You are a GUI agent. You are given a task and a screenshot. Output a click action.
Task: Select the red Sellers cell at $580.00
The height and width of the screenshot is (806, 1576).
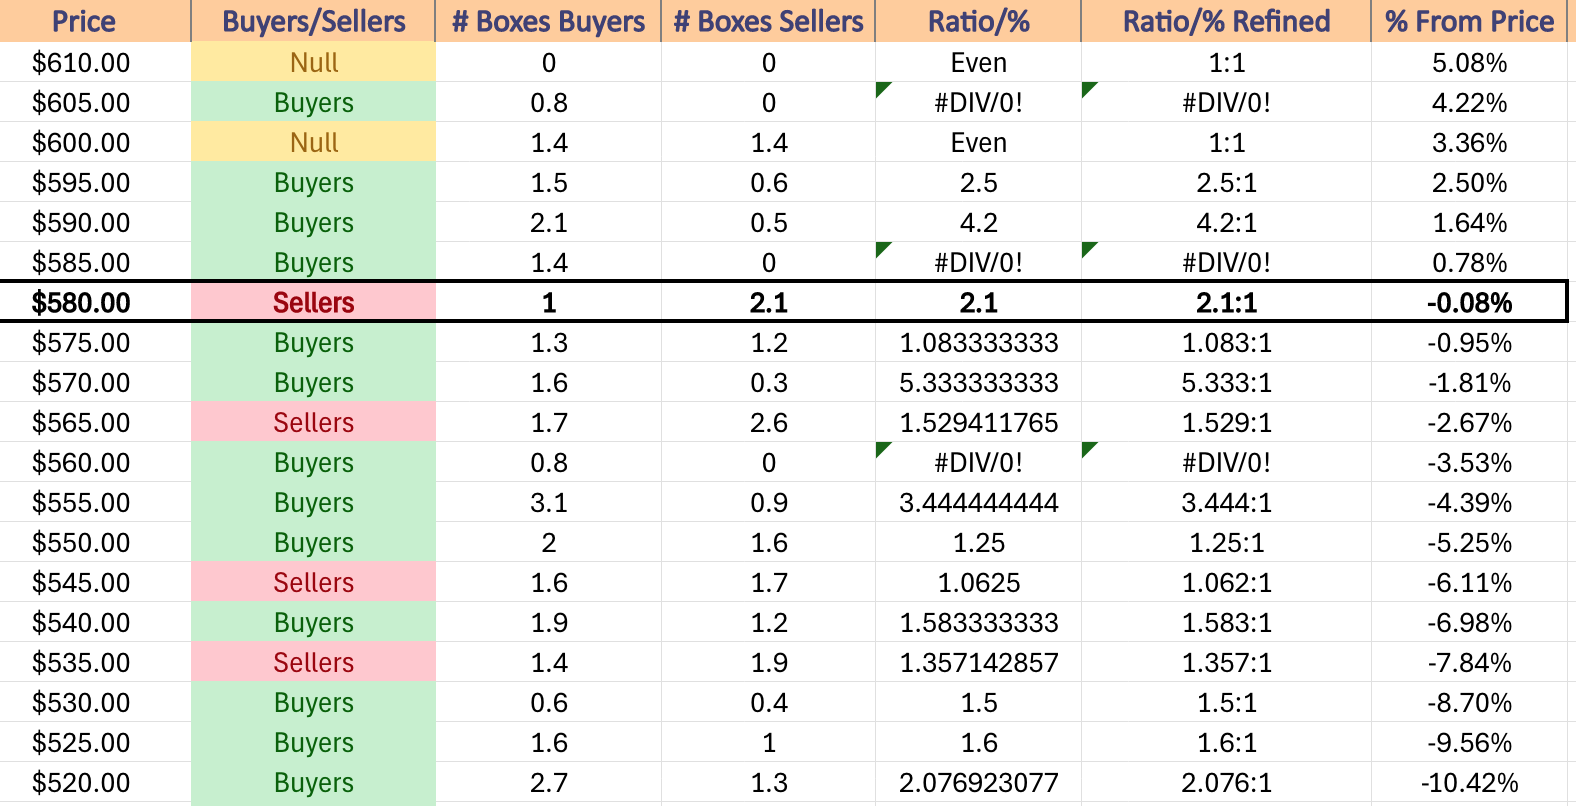point(313,302)
